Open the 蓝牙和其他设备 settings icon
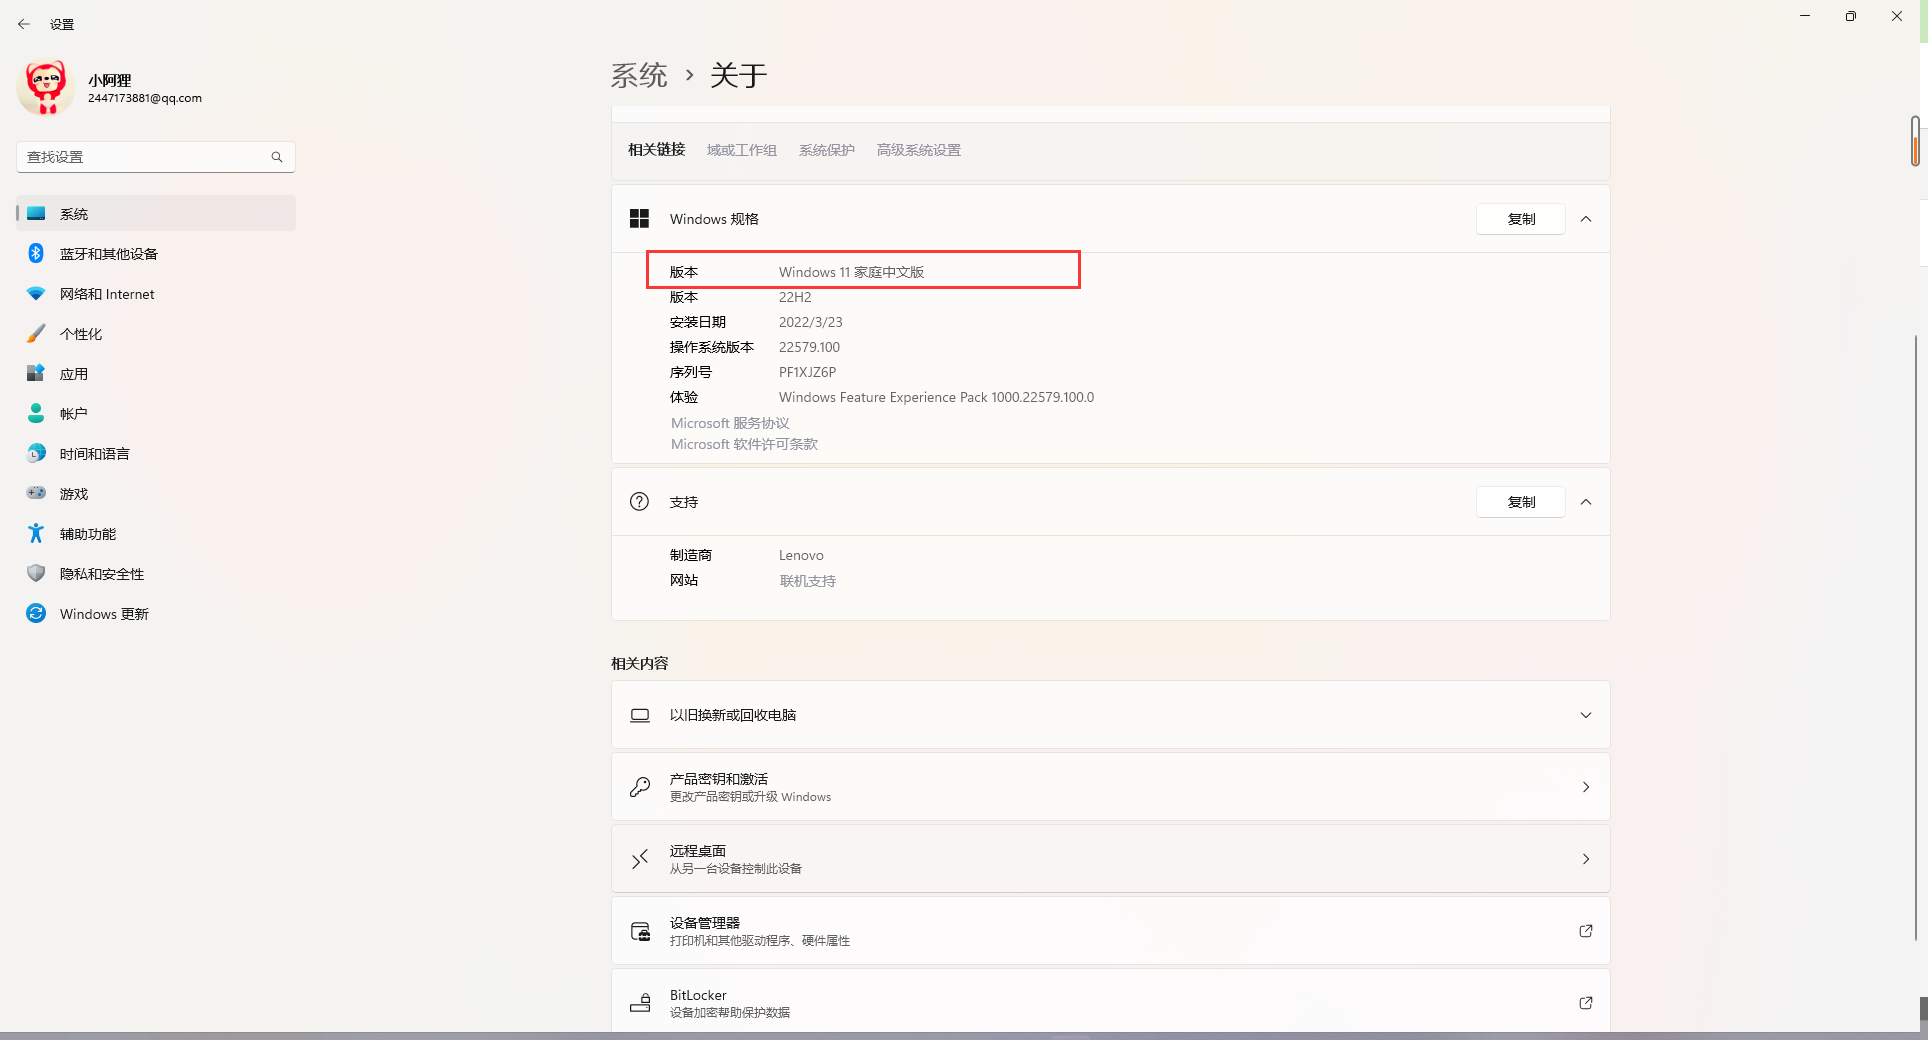Viewport: 1928px width, 1040px height. pyautogui.click(x=36, y=253)
